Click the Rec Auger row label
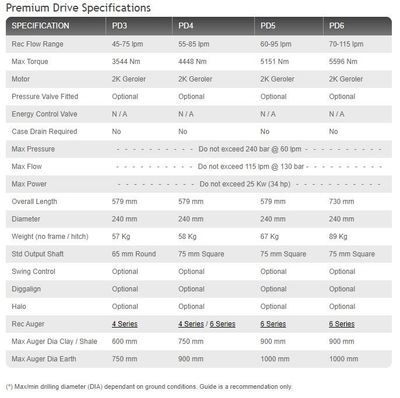Screen dimensions: 400x398 click(x=28, y=324)
